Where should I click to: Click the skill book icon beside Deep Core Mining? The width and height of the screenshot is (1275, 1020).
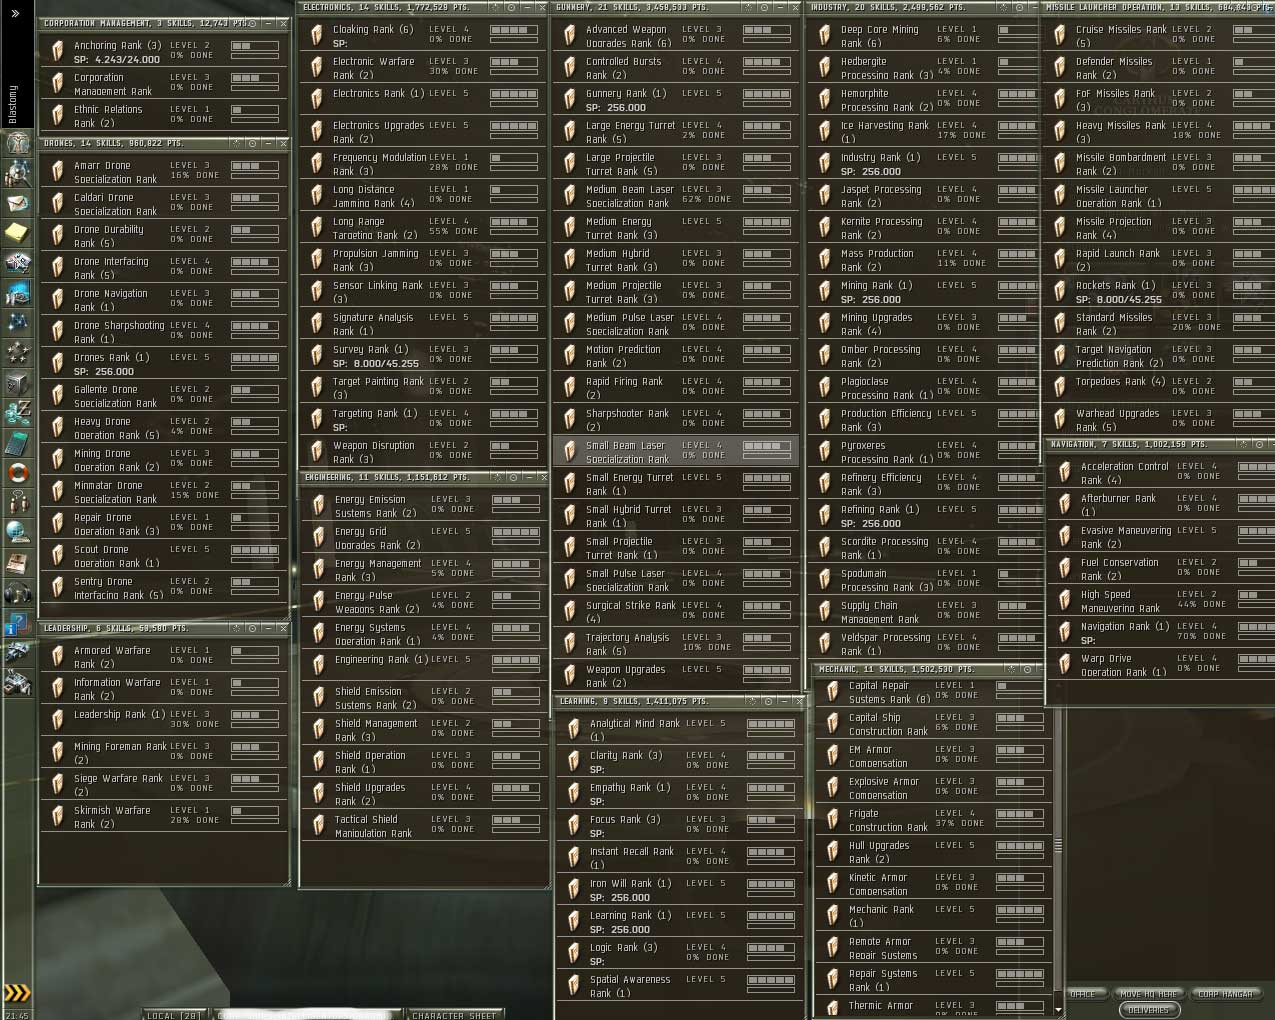click(x=825, y=36)
